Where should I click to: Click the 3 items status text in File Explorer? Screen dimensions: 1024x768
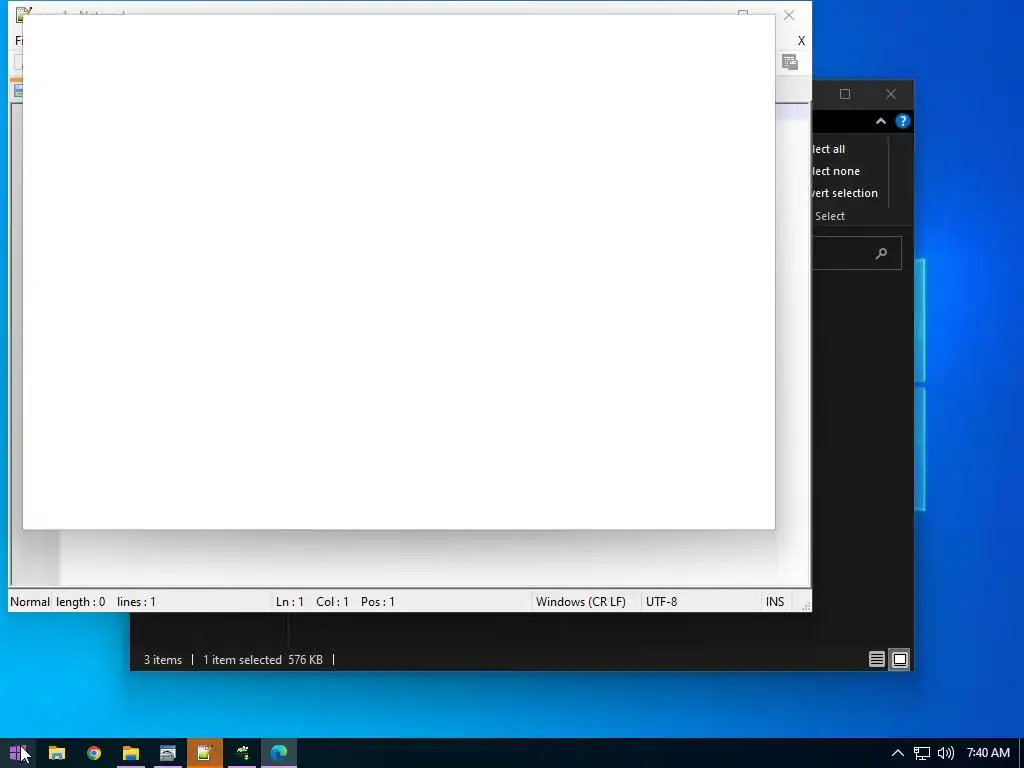(x=163, y=660)
